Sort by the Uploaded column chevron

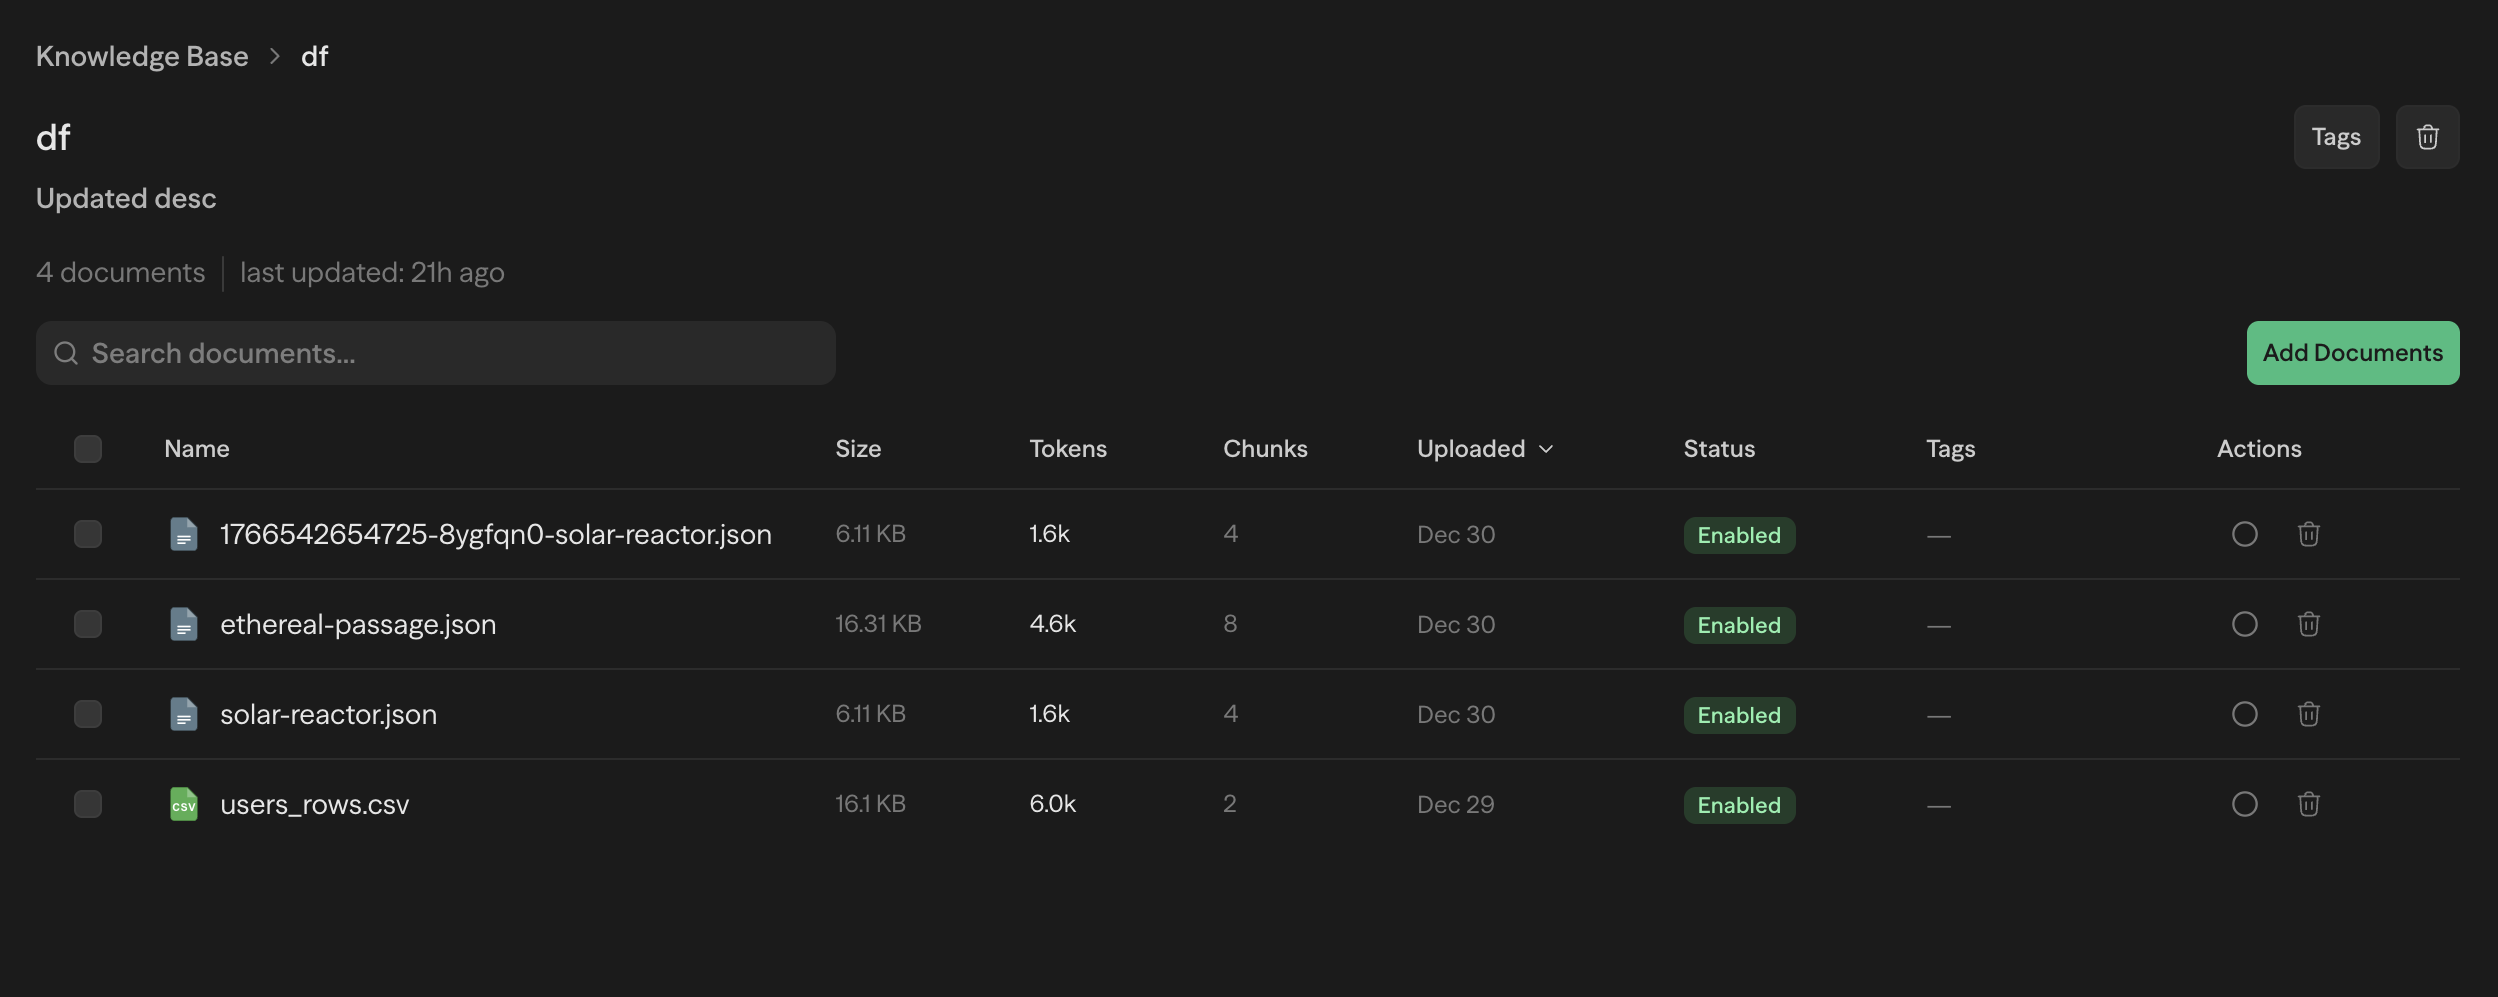[x=1546, y=449]
